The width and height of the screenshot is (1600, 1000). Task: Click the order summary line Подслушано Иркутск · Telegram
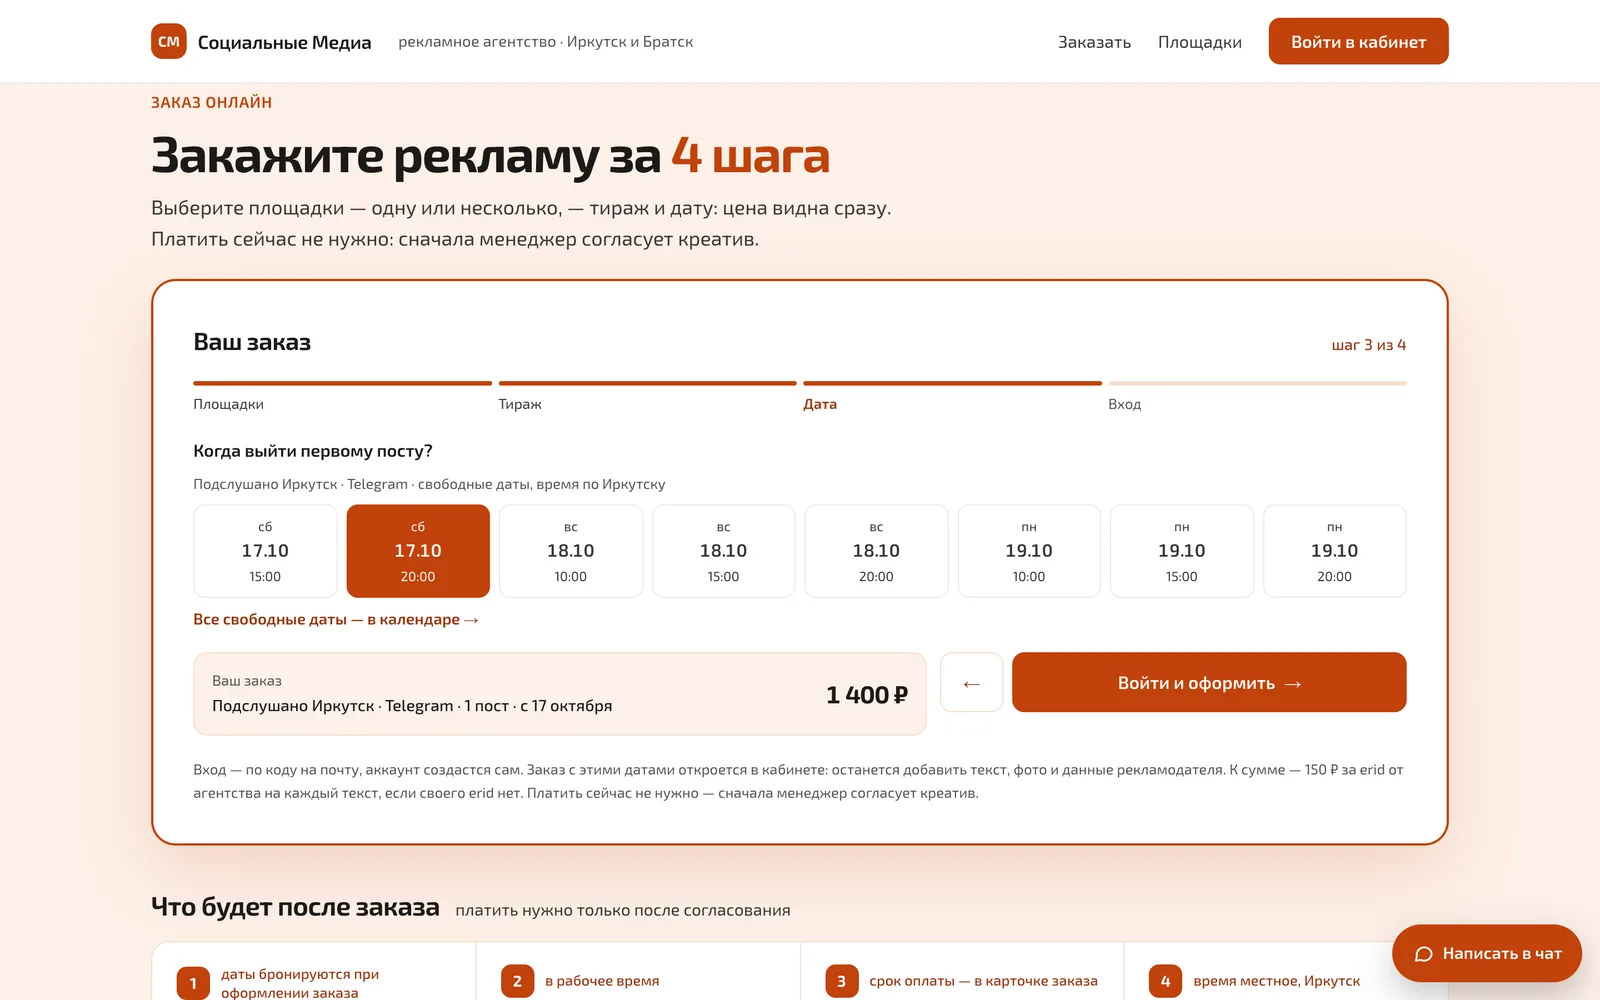pyautogui.click(x=412, y=706)
